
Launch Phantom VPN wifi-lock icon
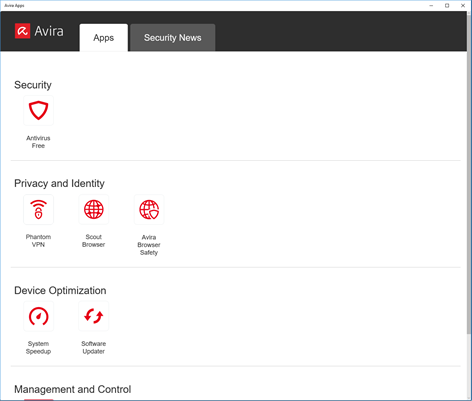38,209
